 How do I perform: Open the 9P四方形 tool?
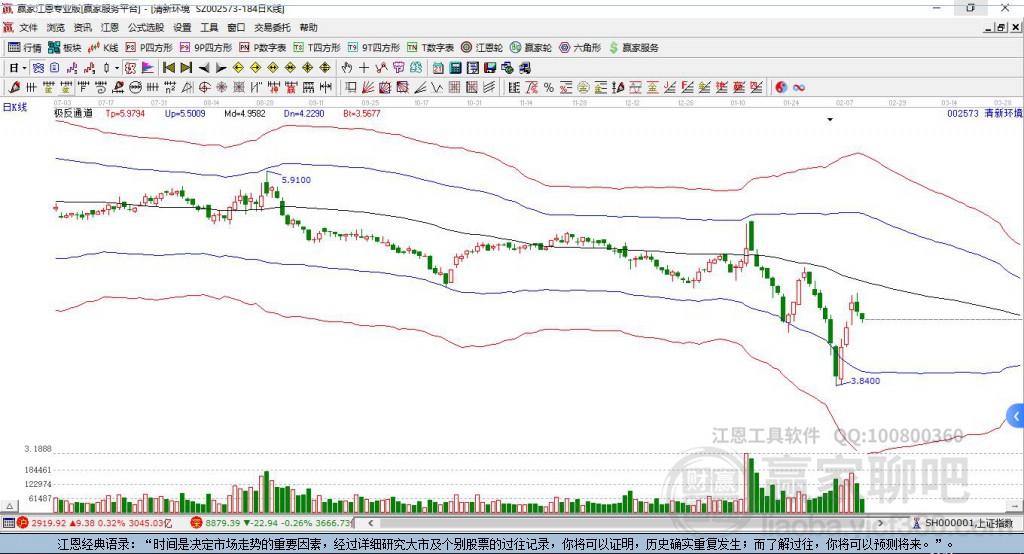(x=206, y=48)
